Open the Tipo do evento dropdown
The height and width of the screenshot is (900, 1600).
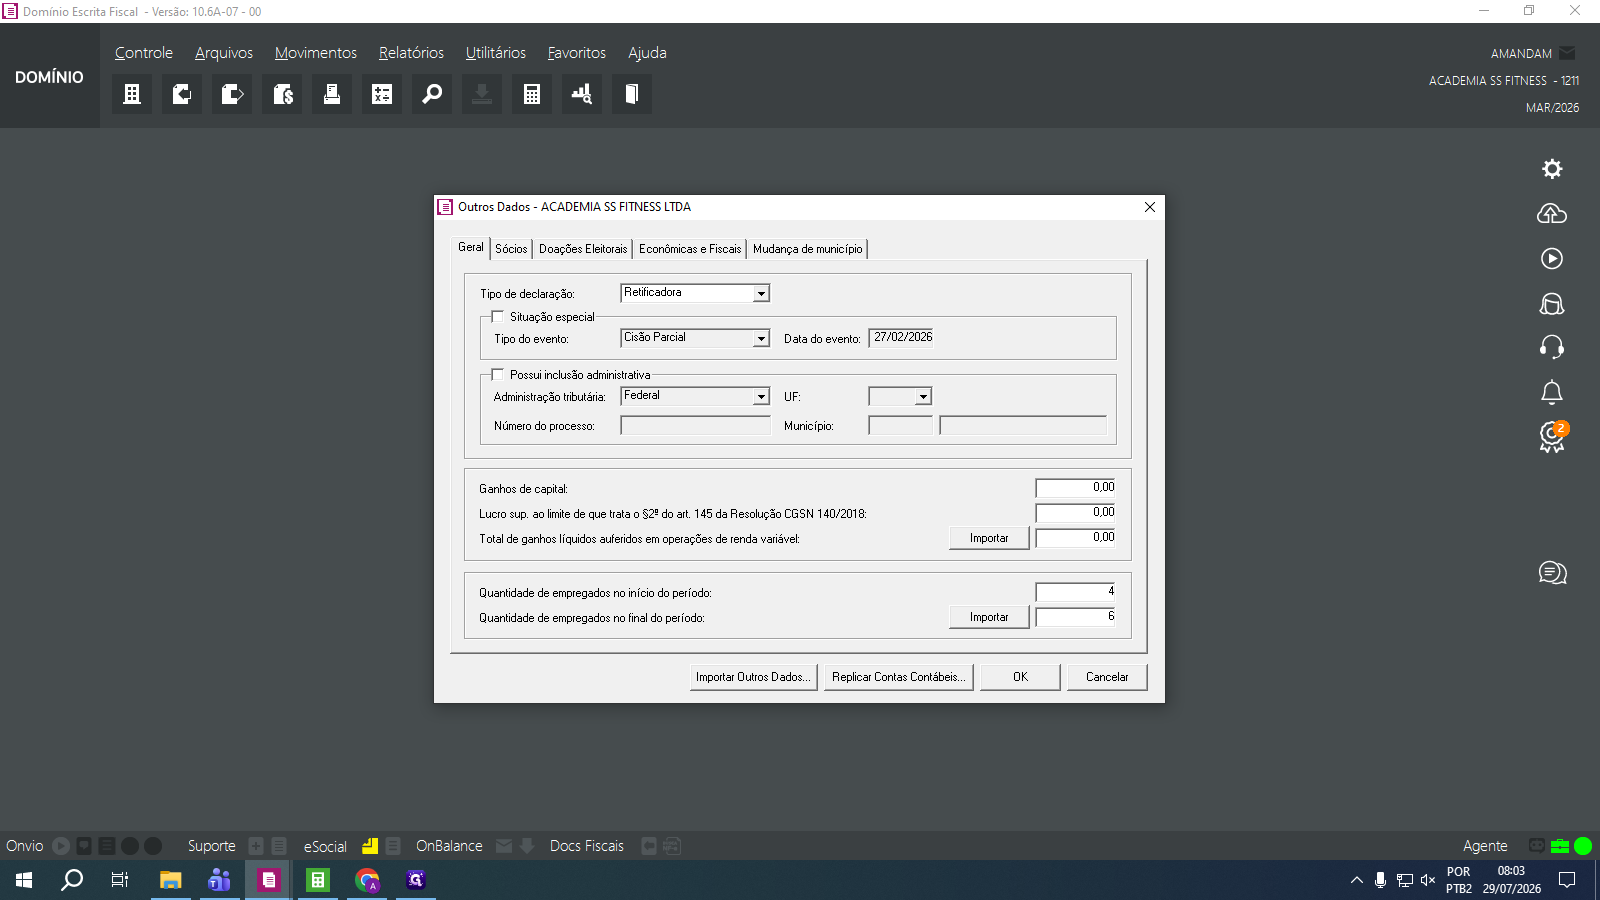tap(761, 338)
